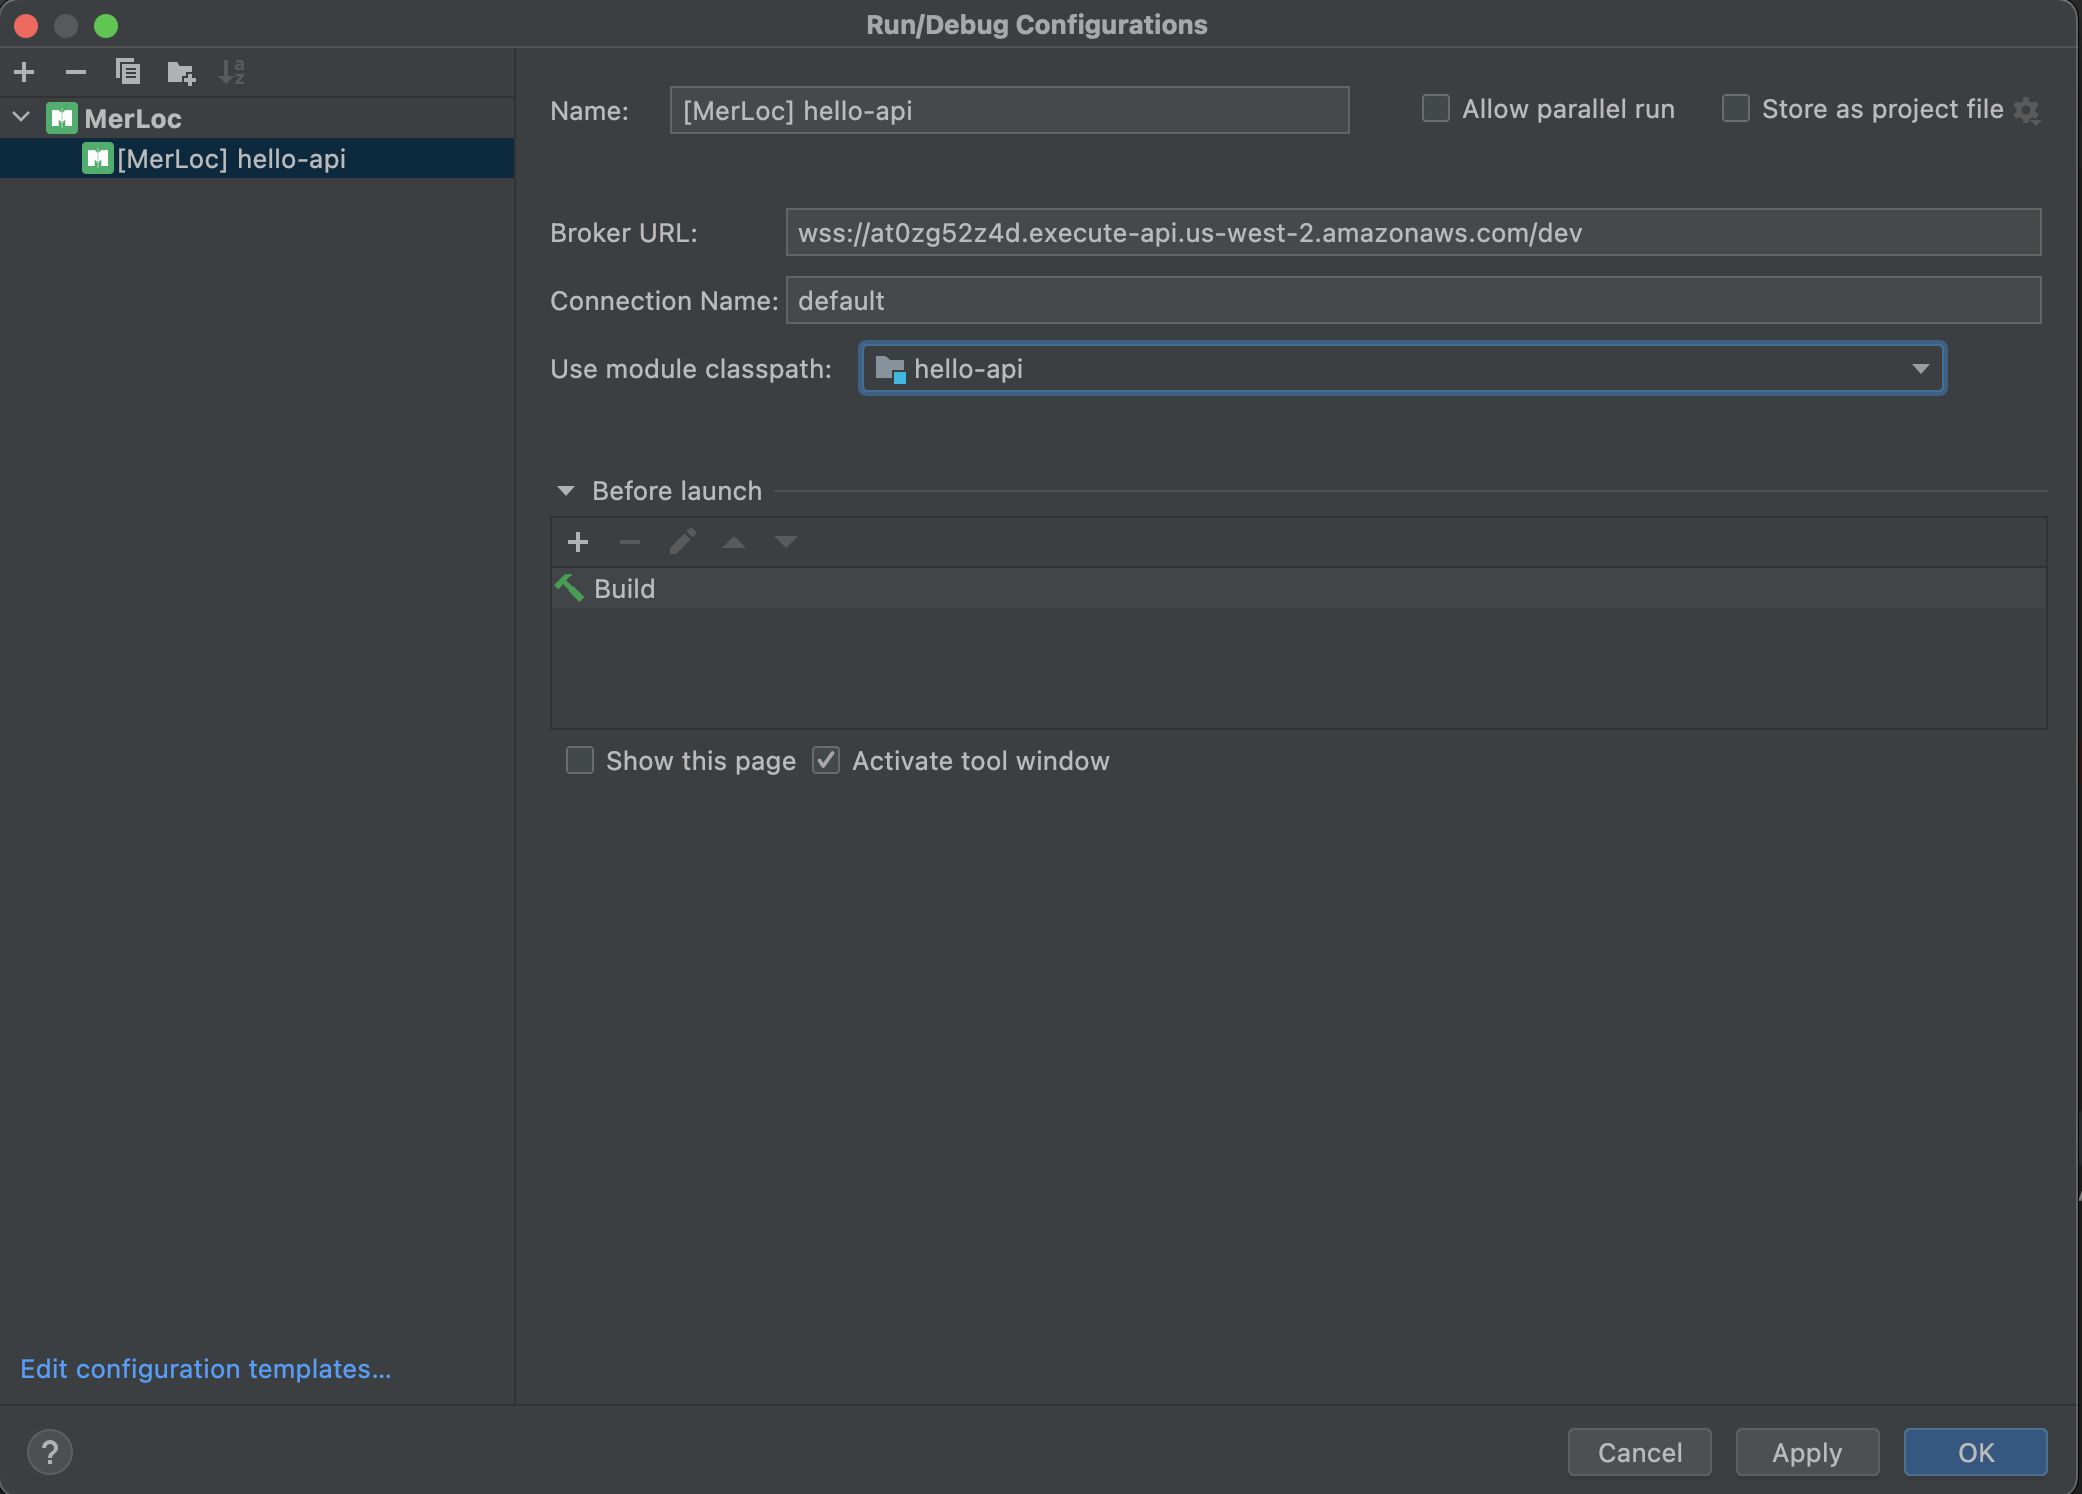The image size is (2082, 1494).
Task: Click the Create New Folder icon
Action: 181,72
